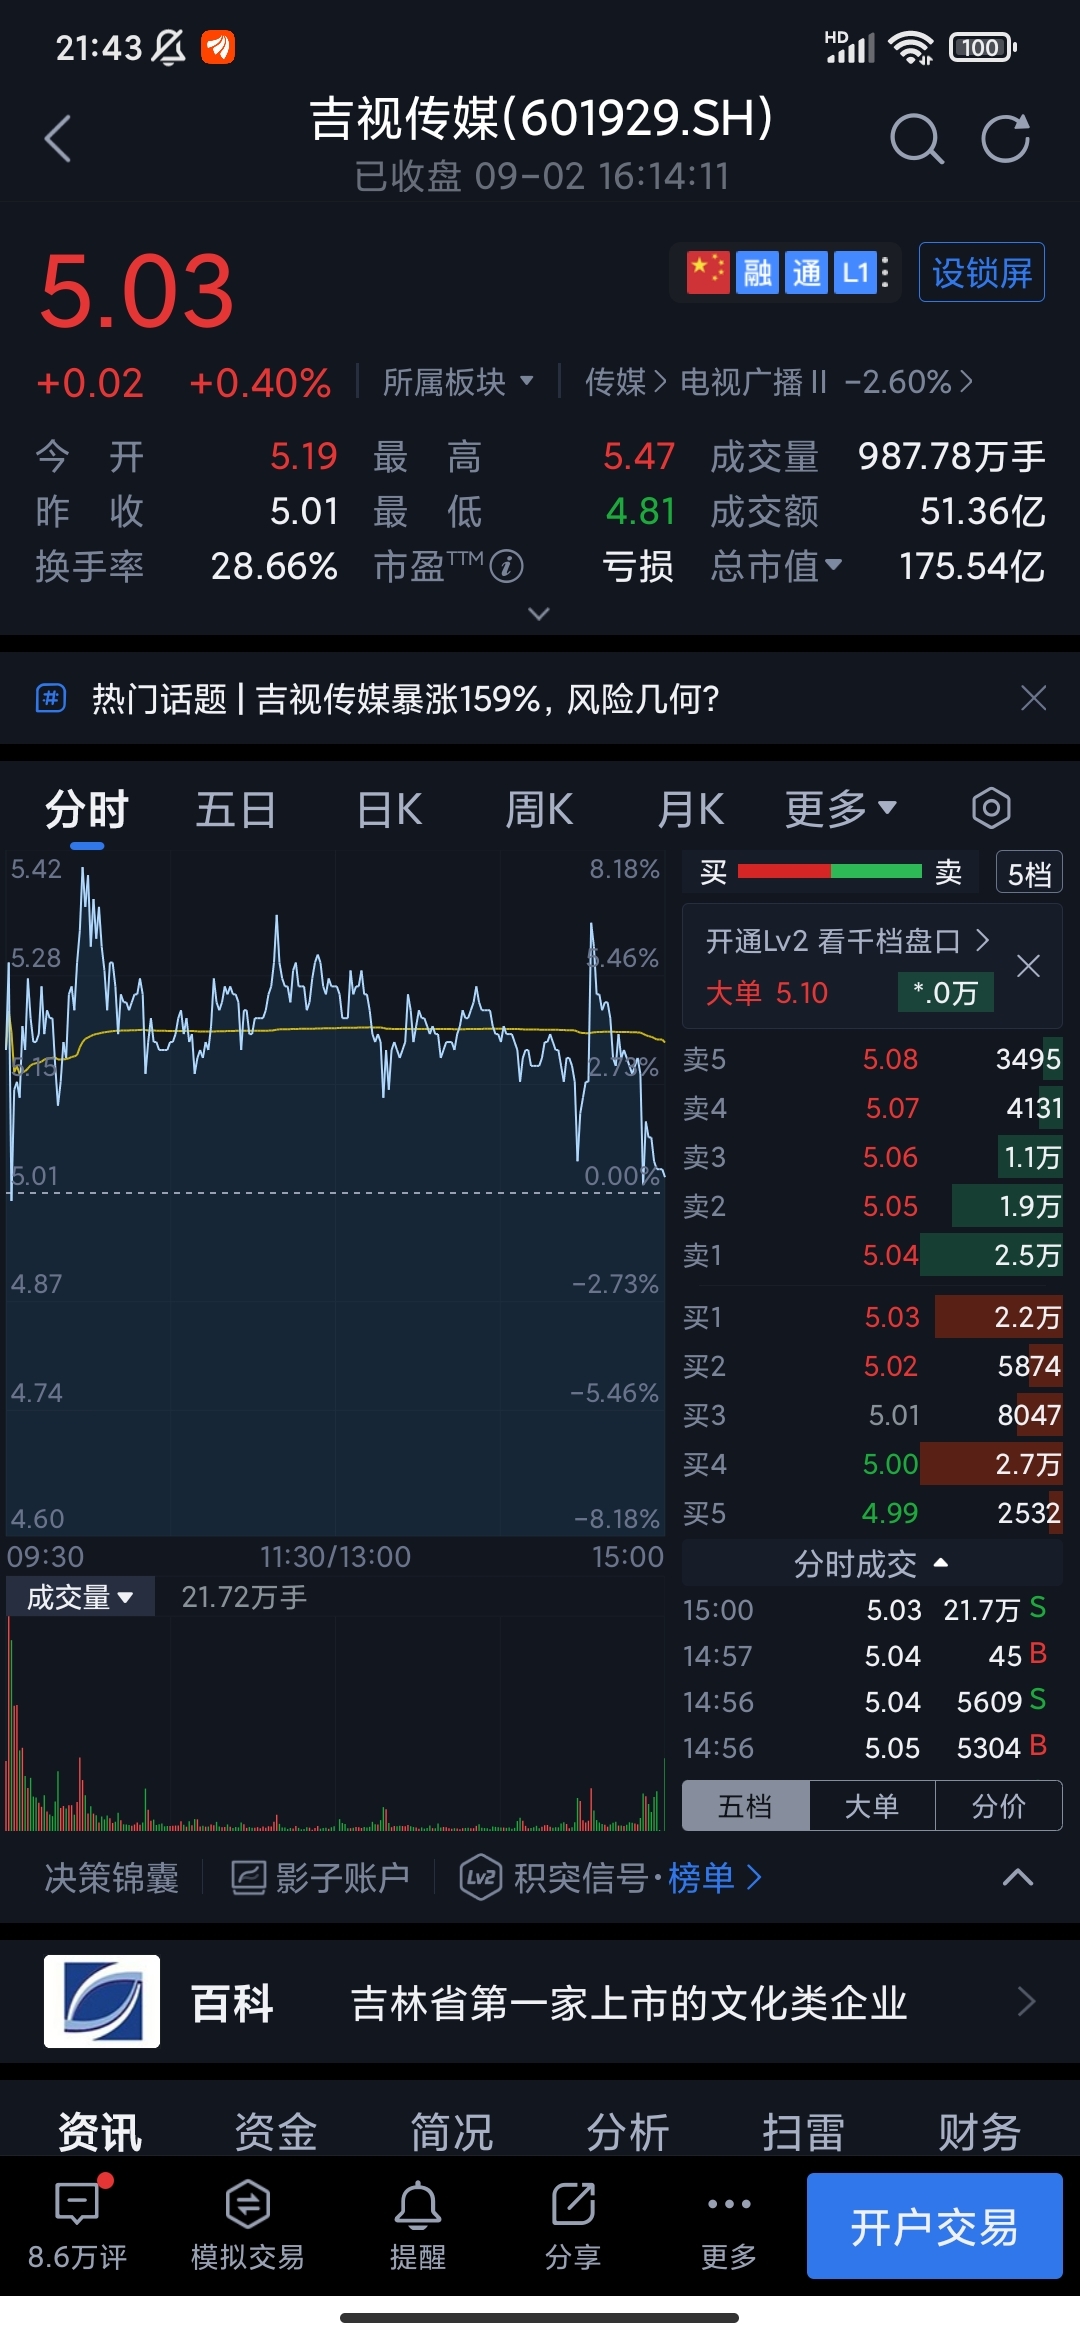Click the 设锁屏 button
The height and width of the screenshot is (2340, 1080).
pyautogui.click(x=982, y=272)
